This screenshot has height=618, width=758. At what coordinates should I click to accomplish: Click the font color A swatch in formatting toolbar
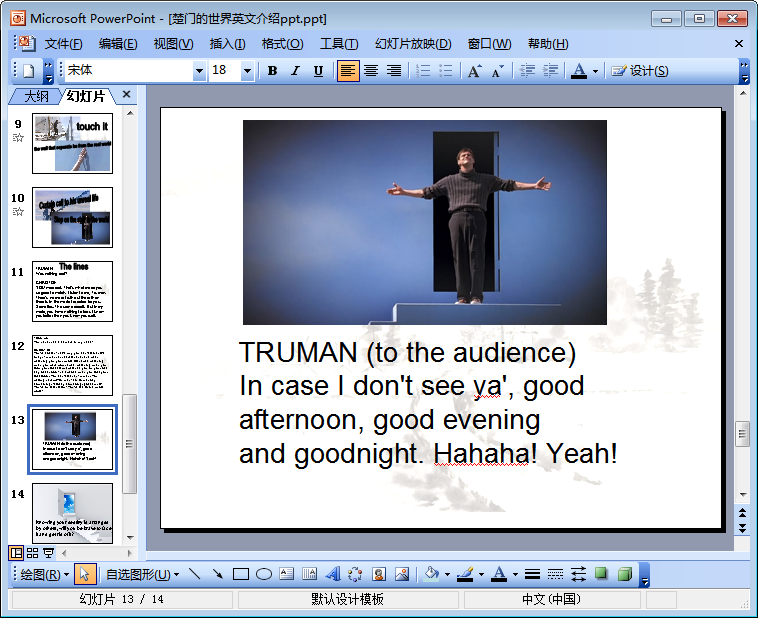click(x=578, y=71)
